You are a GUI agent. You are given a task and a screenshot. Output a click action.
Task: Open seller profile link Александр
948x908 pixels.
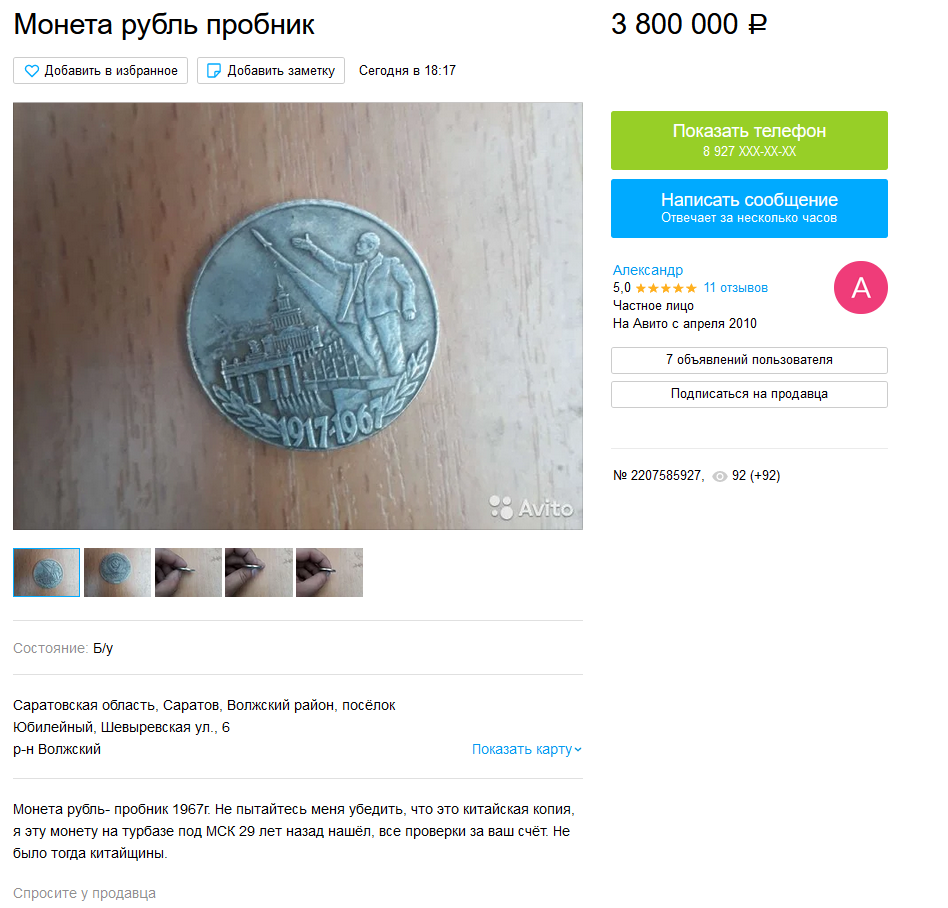[x=648, y=270]
